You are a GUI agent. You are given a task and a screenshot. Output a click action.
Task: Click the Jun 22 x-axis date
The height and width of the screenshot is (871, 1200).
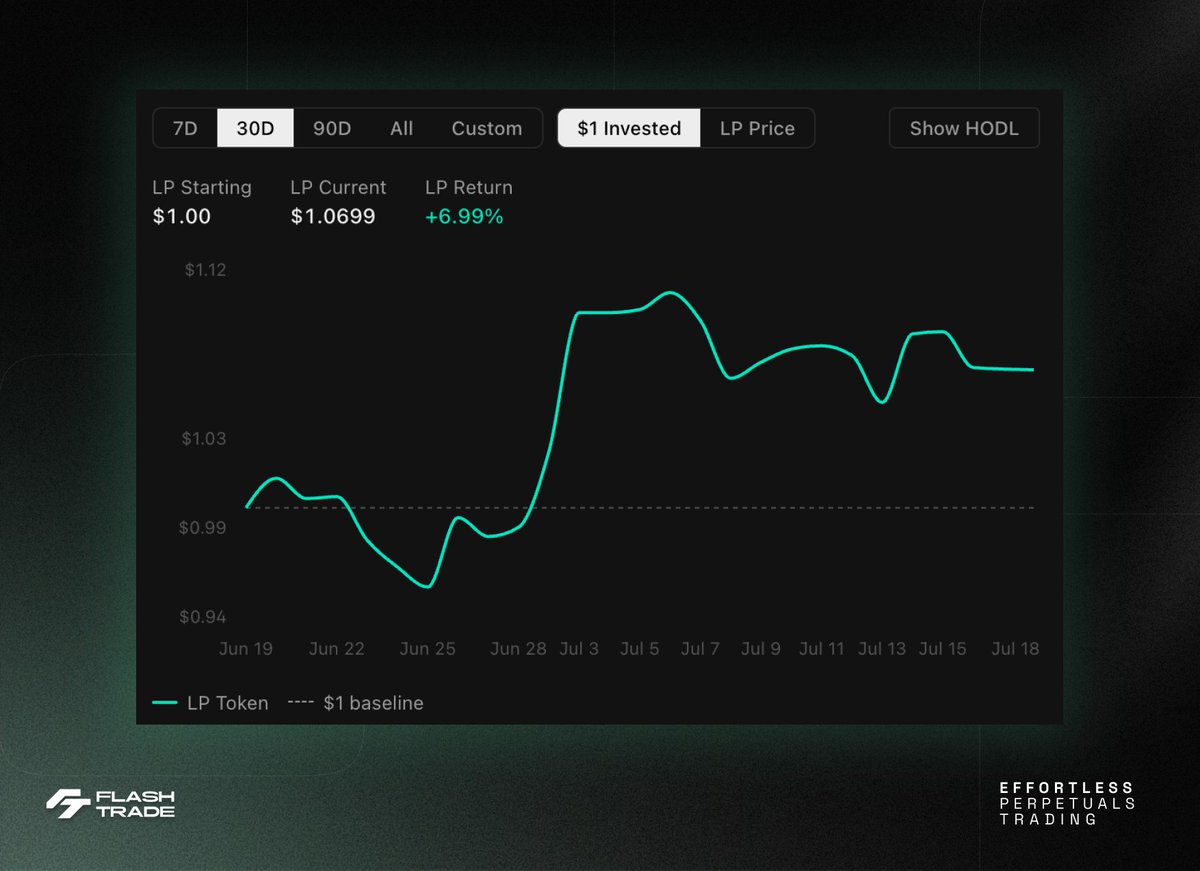pyautogui.click(x=337, y=648)
